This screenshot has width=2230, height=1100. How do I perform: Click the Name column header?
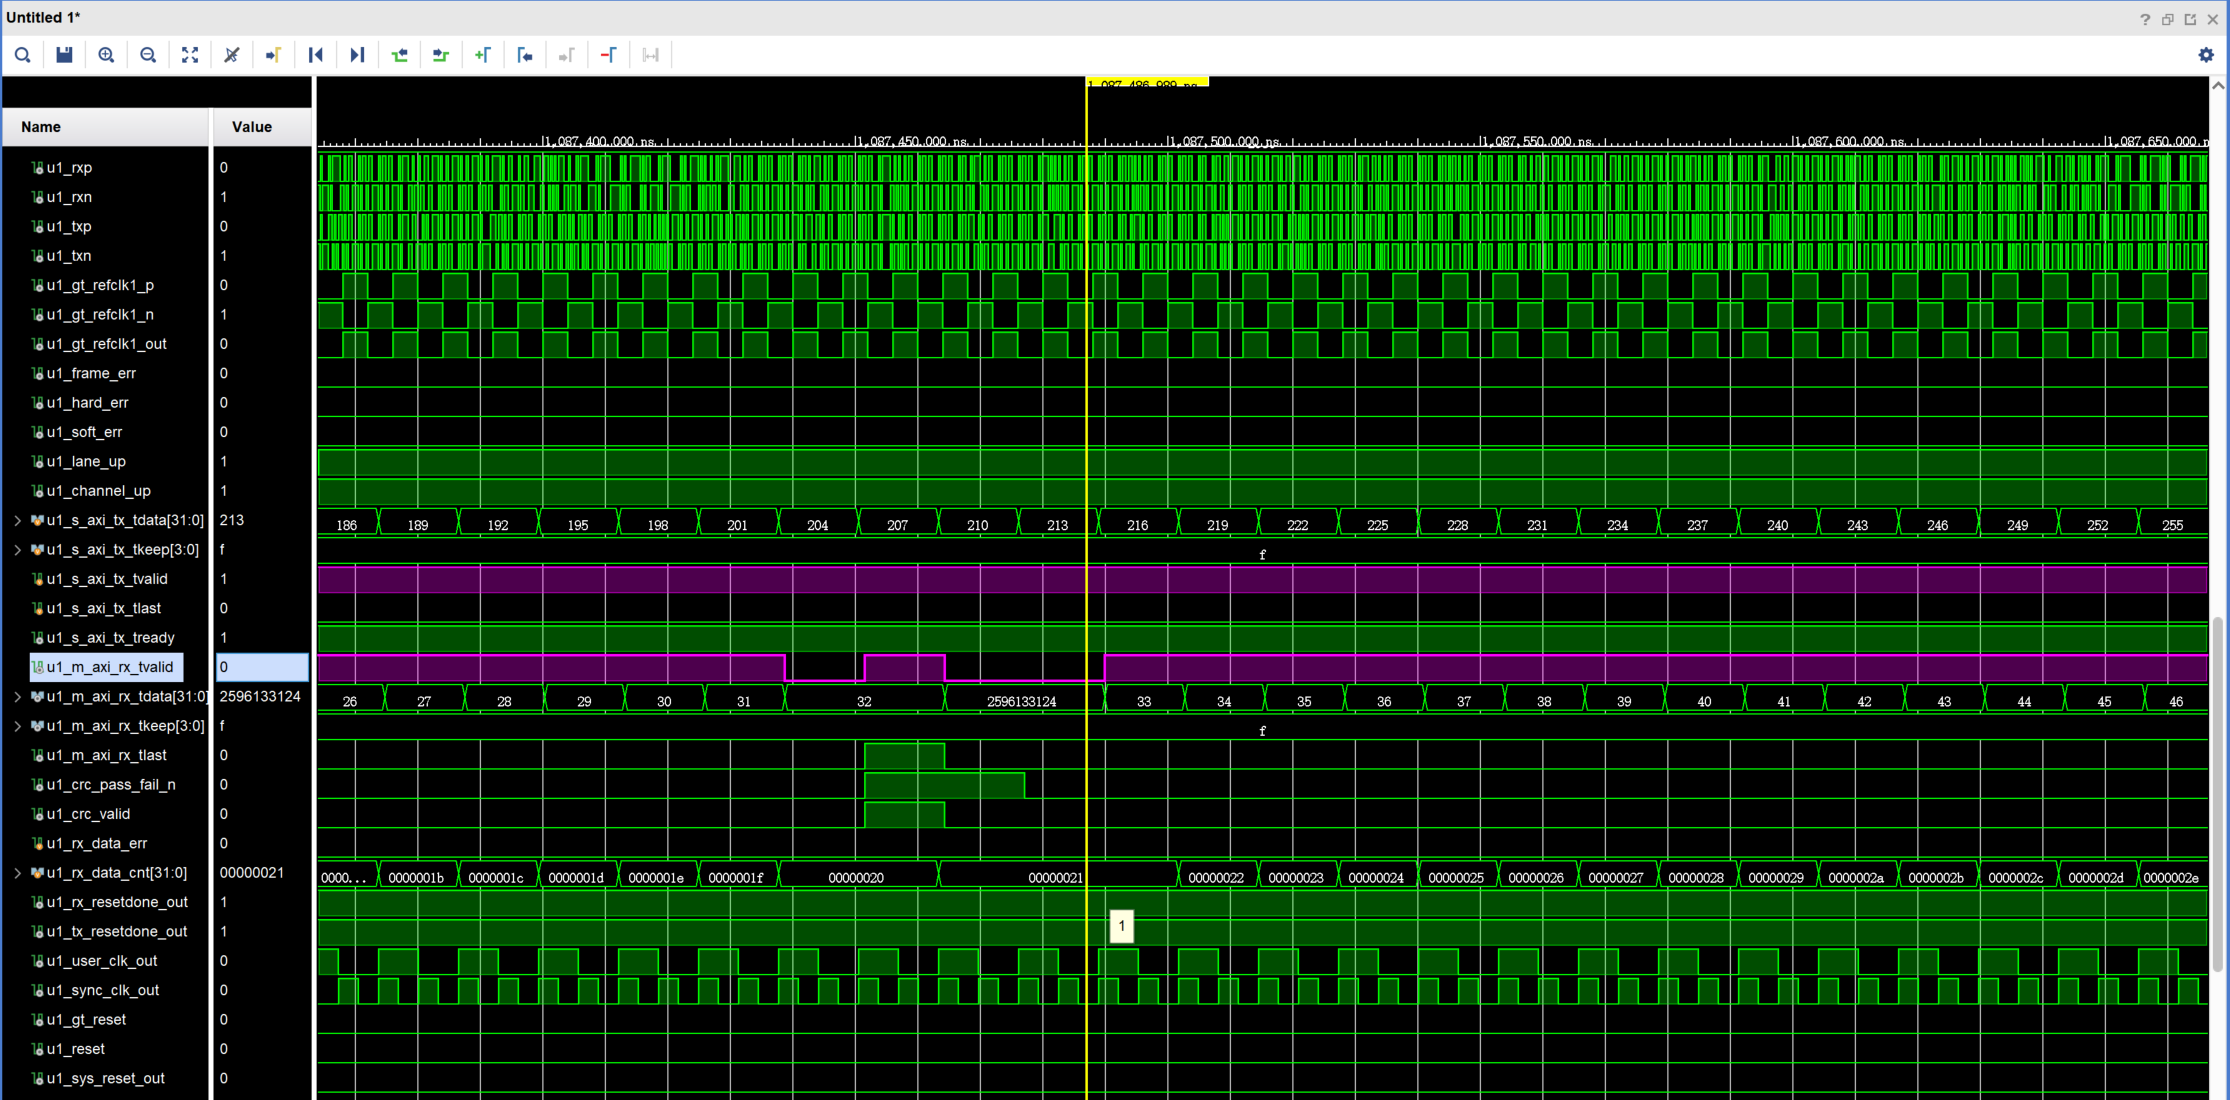[41, 127]
